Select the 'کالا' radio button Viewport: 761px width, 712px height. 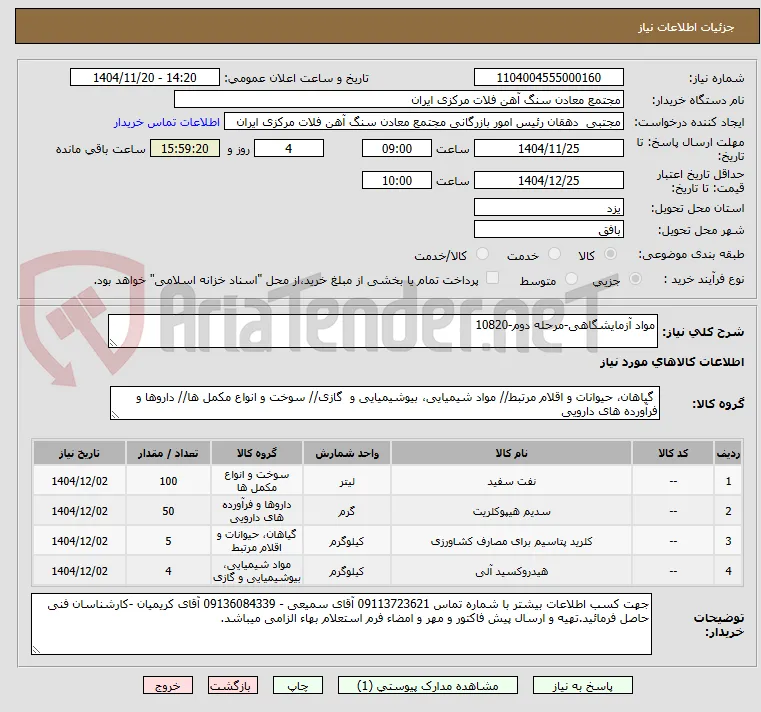[610, 254]
